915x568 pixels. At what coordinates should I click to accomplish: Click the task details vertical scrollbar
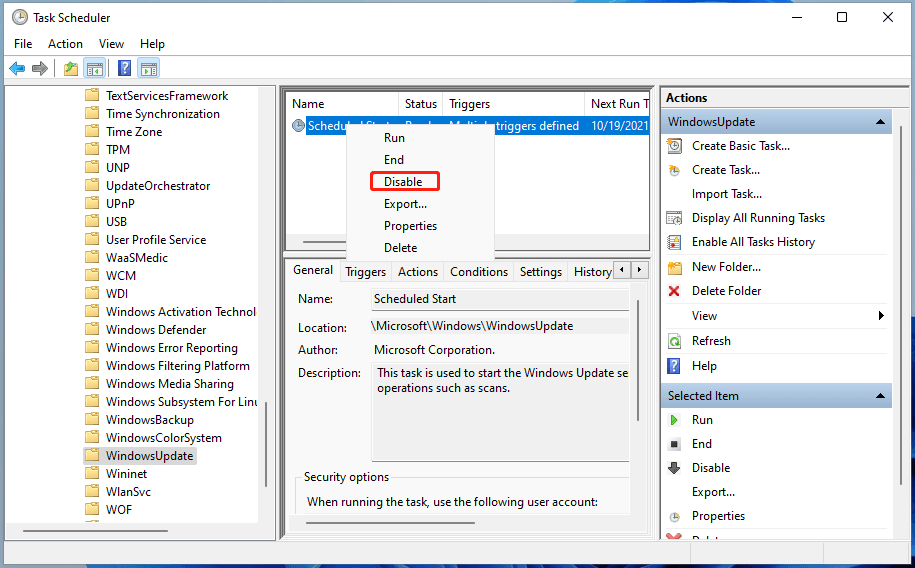(x=638, y=360)
